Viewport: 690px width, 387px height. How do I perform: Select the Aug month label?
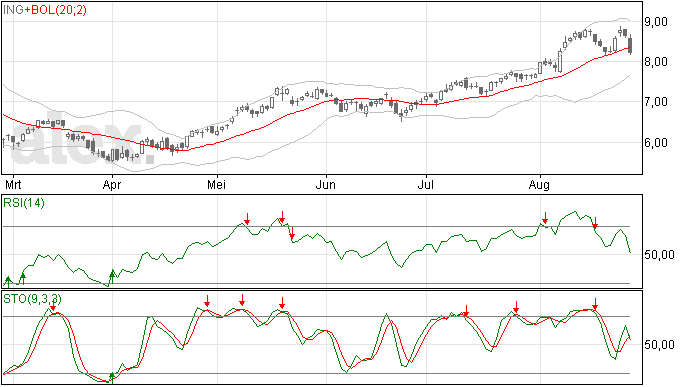click(539, 184)
